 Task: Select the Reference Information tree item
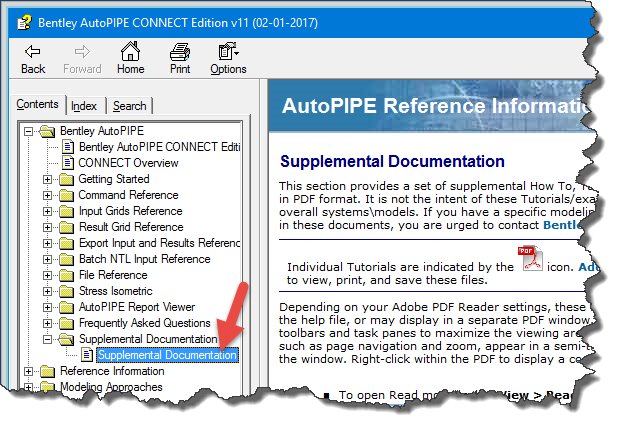(x=112, y=371)
